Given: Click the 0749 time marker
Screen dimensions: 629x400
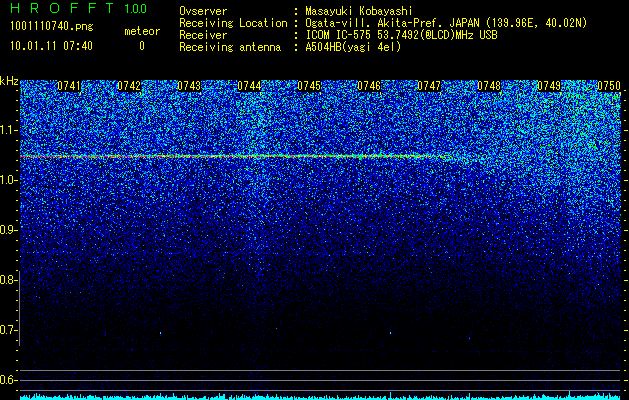Looking at the screenshot, I should (549, 86).
